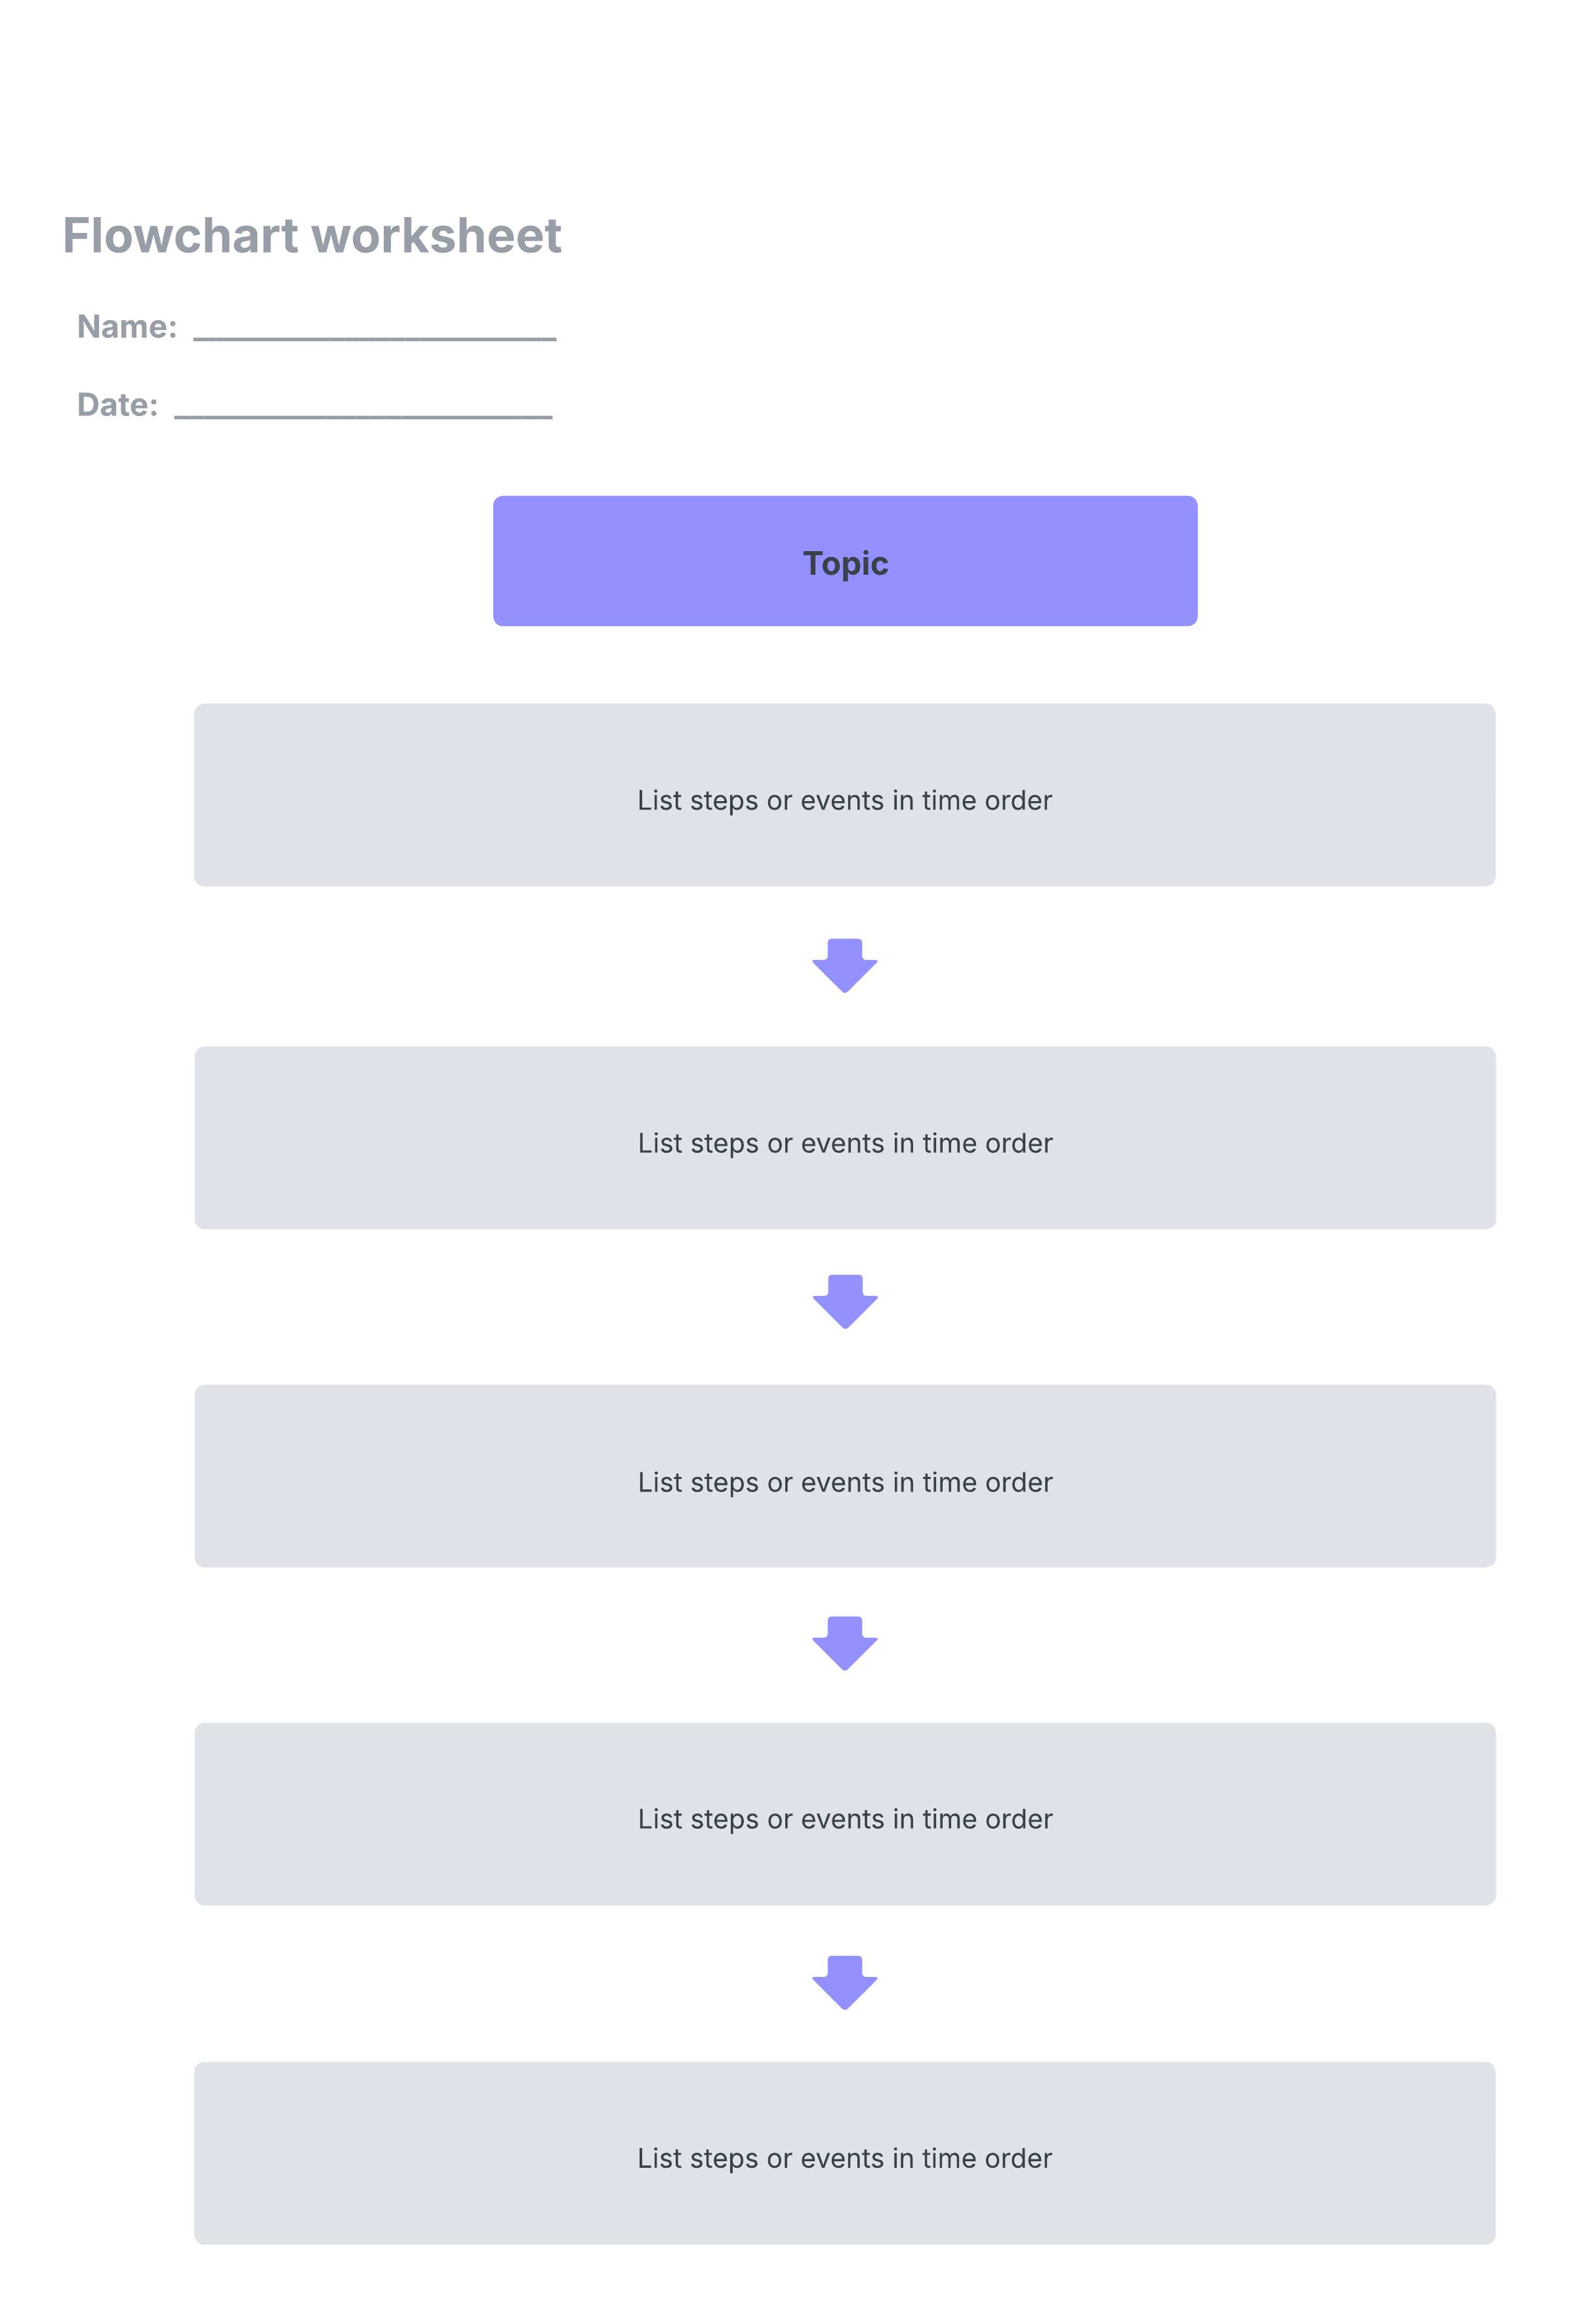Click the word "steps" in the second step box
1575x2324 pixels.
click(x=724, y=1143)
